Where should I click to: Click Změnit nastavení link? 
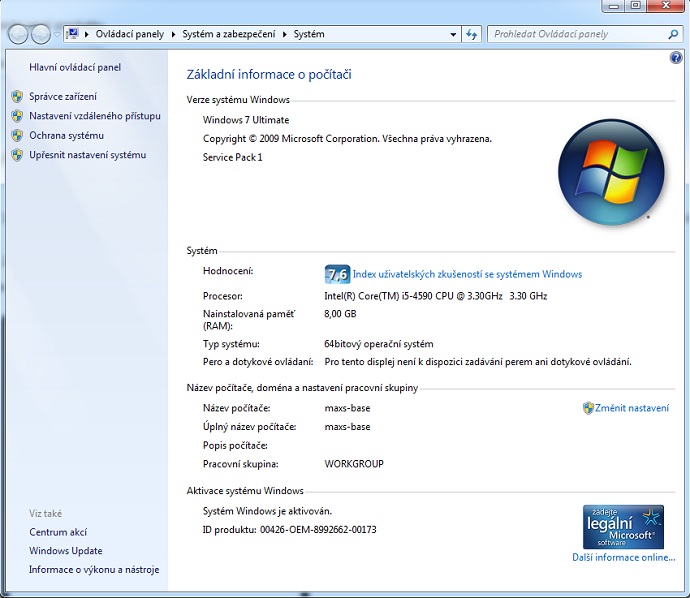point(632,408)
